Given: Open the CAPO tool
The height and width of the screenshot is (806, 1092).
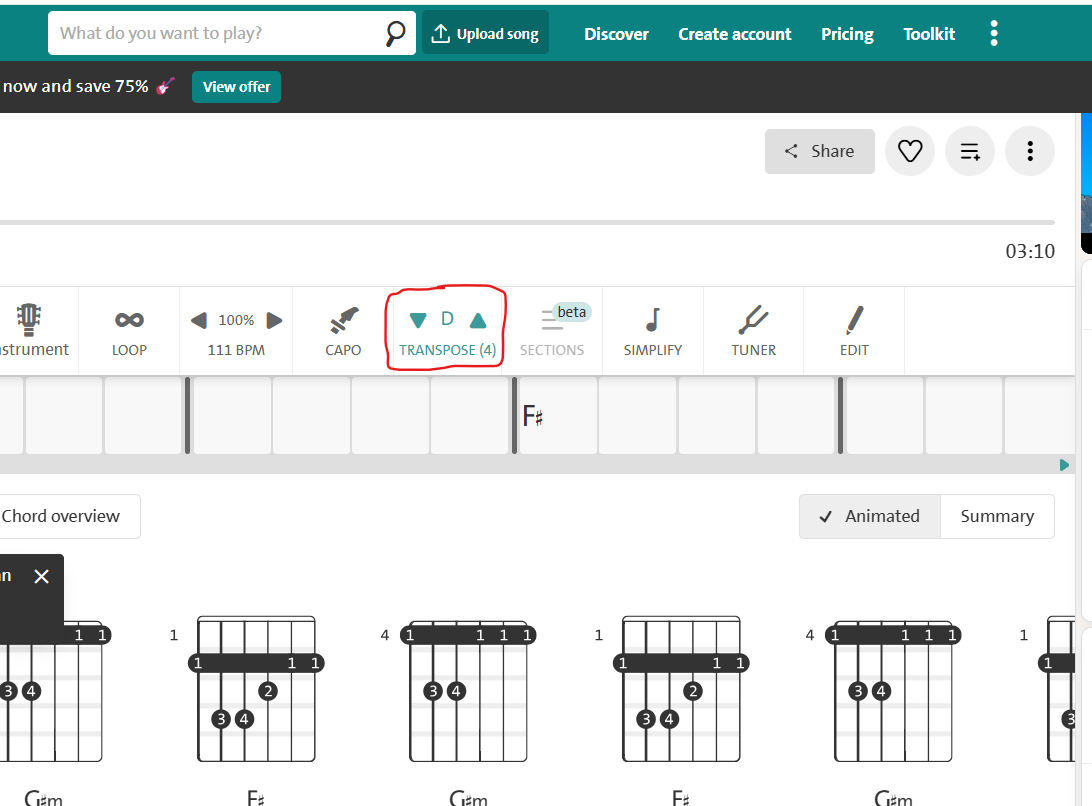Looking at the screenshot, I should coord(343,321).
